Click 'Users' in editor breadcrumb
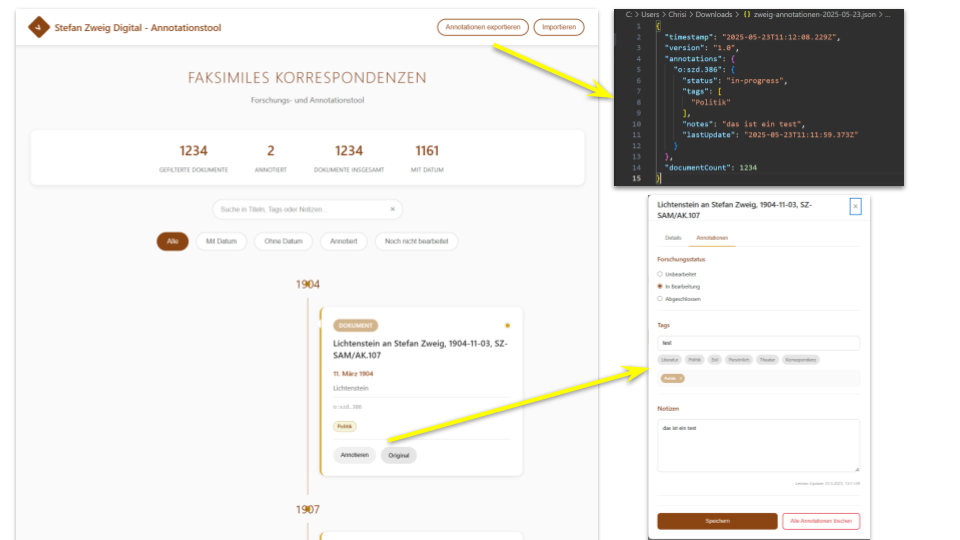The image size is (960, 540). pyautogui.click(x=650, y=14)
